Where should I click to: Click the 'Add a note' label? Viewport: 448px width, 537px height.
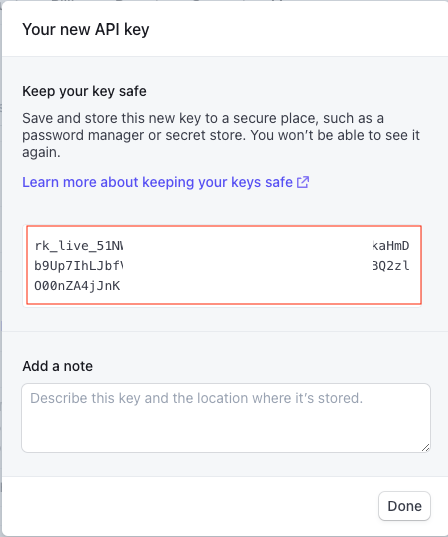click(58, 366)
